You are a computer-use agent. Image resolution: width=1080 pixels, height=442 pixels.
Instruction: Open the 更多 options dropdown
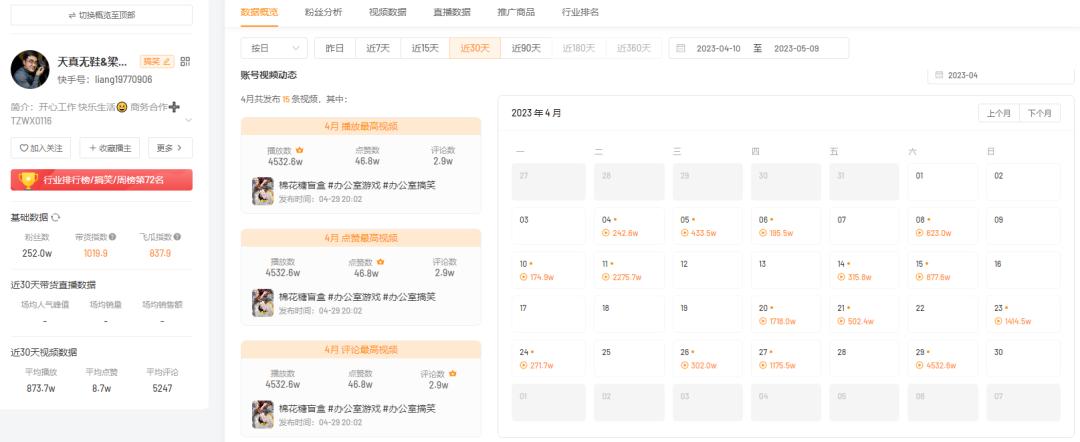tap(170, 147)
